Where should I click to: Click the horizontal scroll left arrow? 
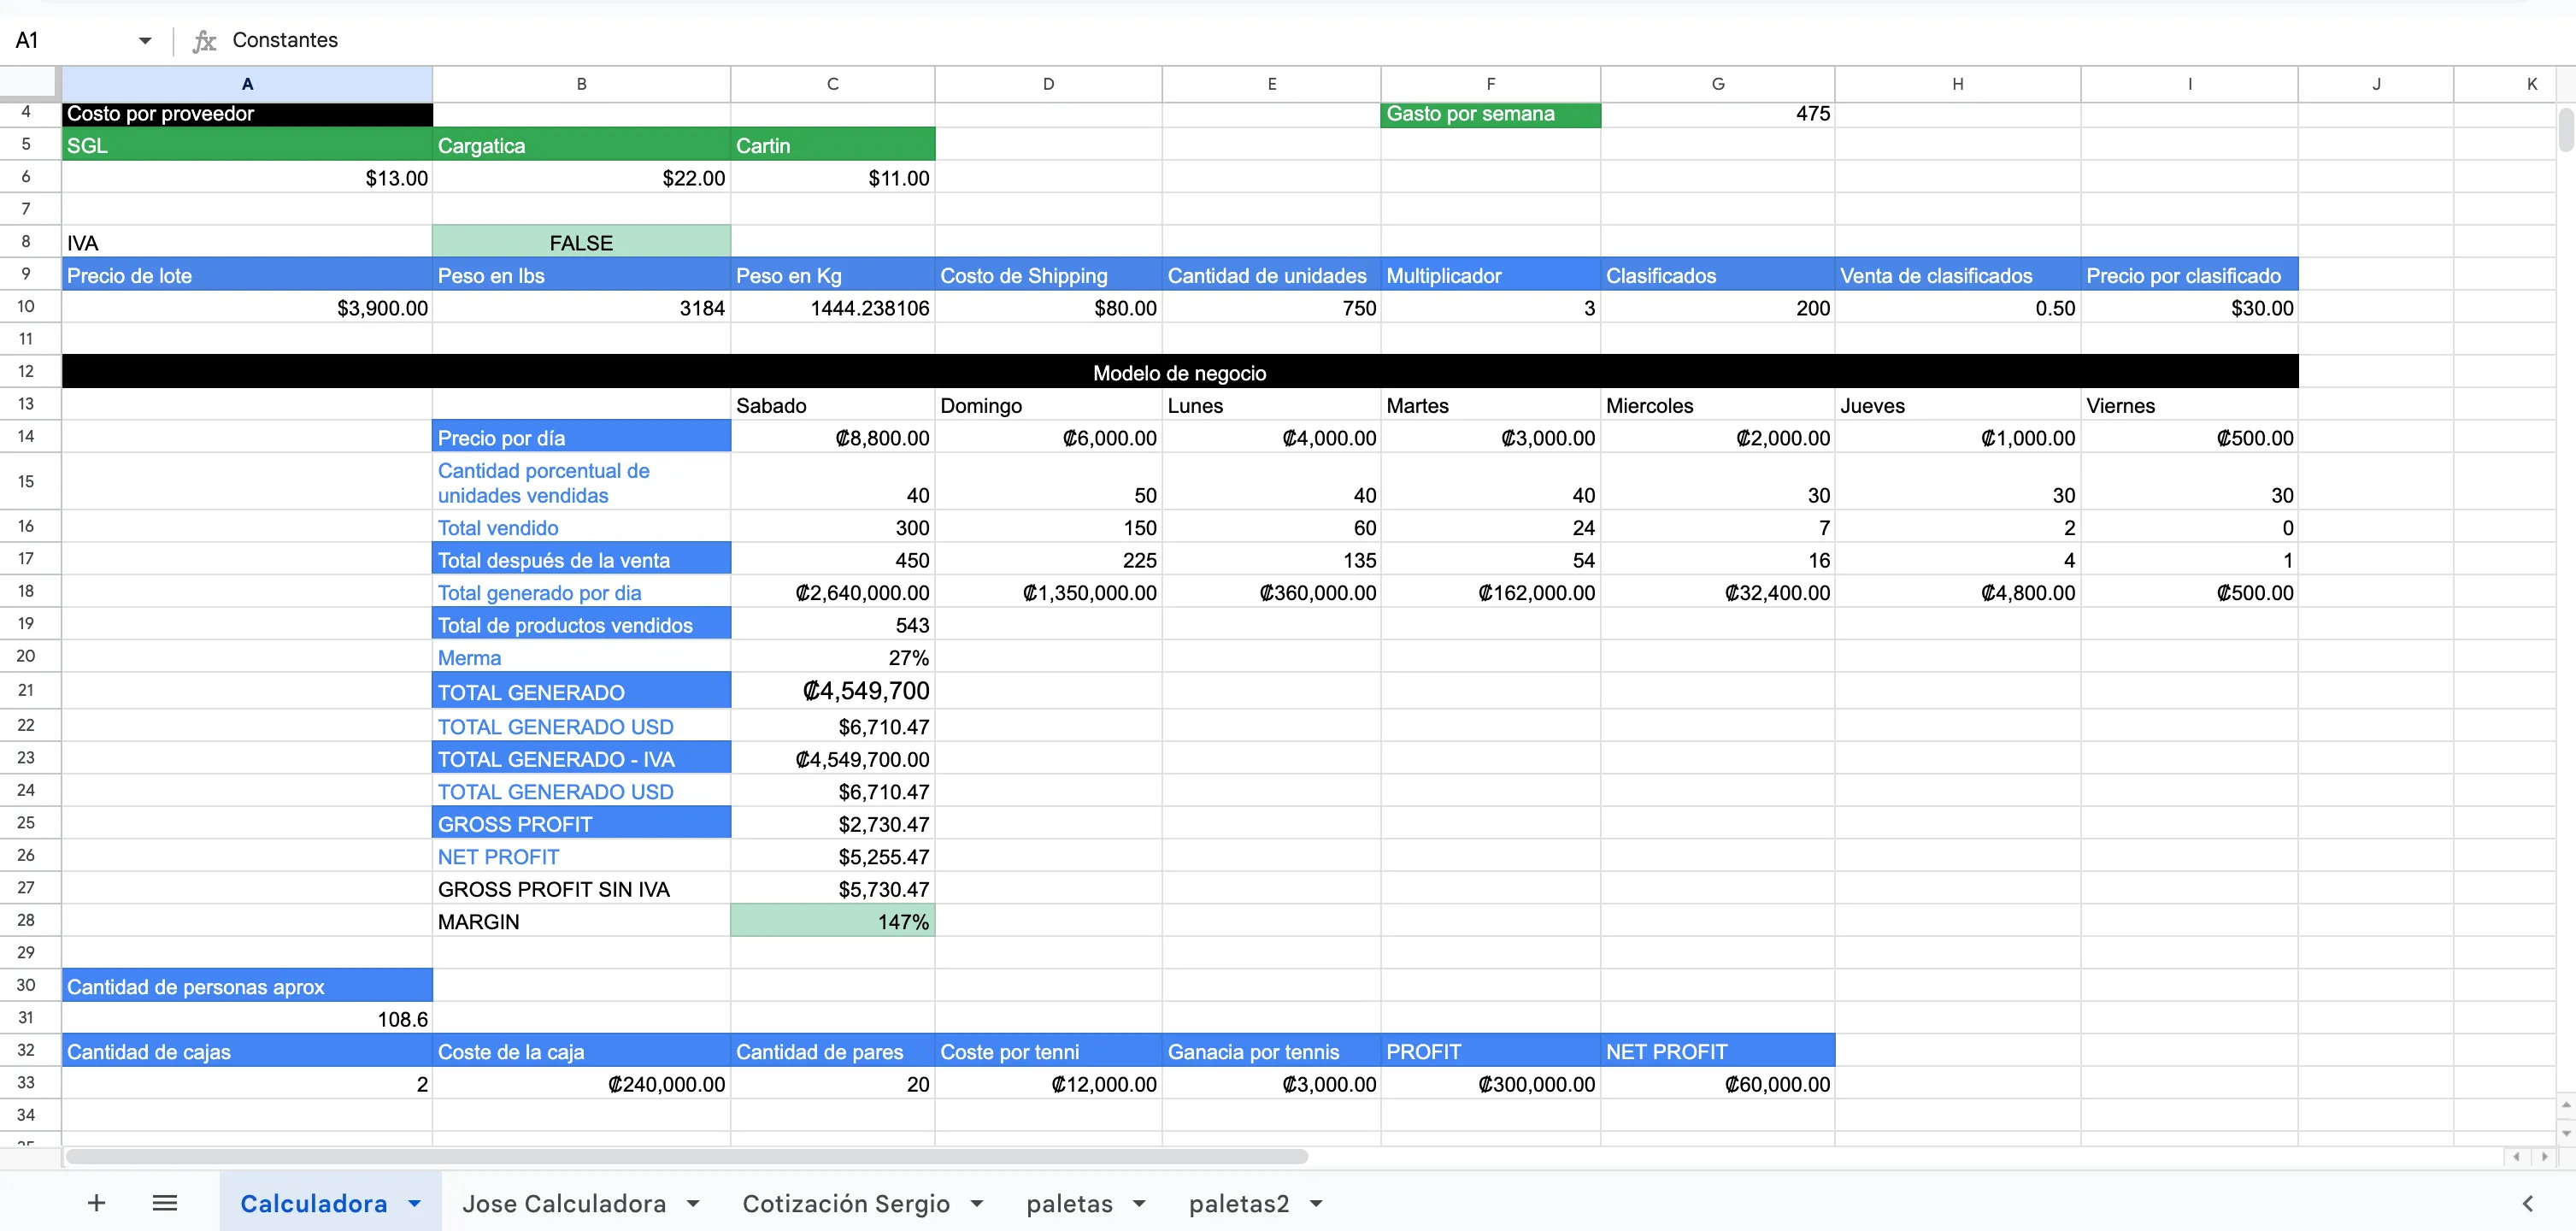tap(2516, 1156)
